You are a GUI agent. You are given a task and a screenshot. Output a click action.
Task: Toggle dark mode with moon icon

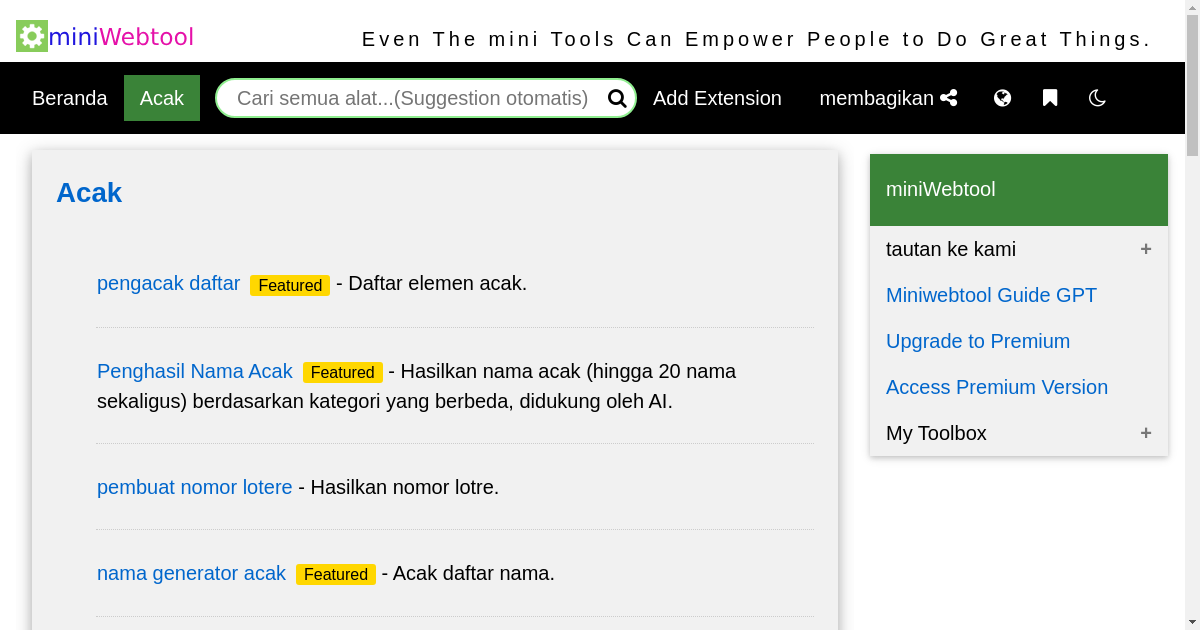(x=1097, y=98)
